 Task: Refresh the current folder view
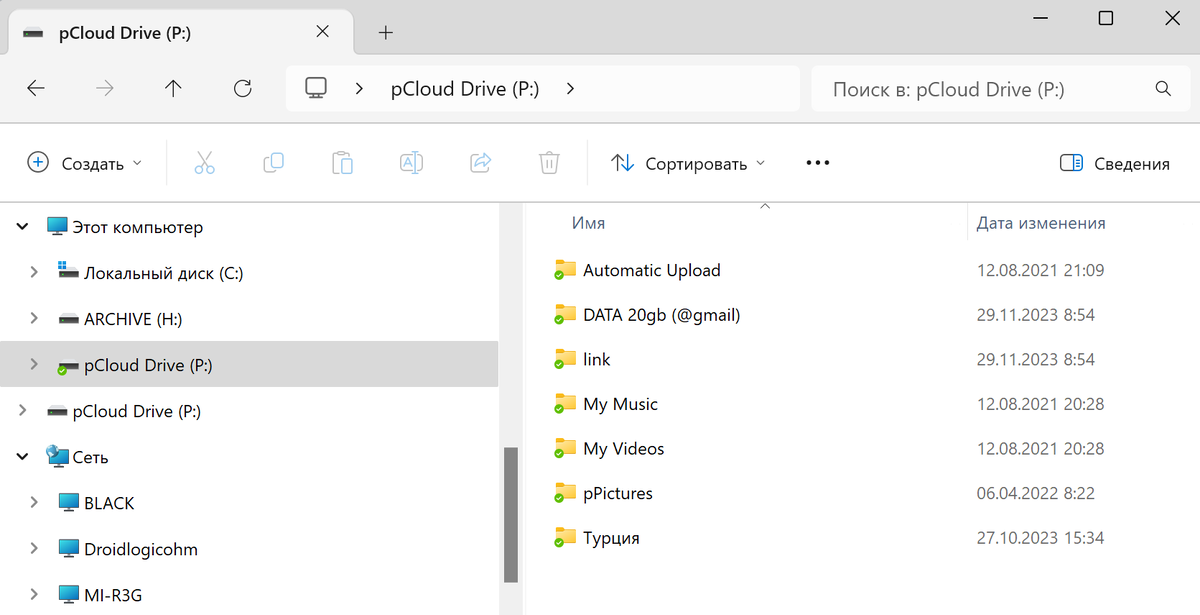click(x=242, y=88)
